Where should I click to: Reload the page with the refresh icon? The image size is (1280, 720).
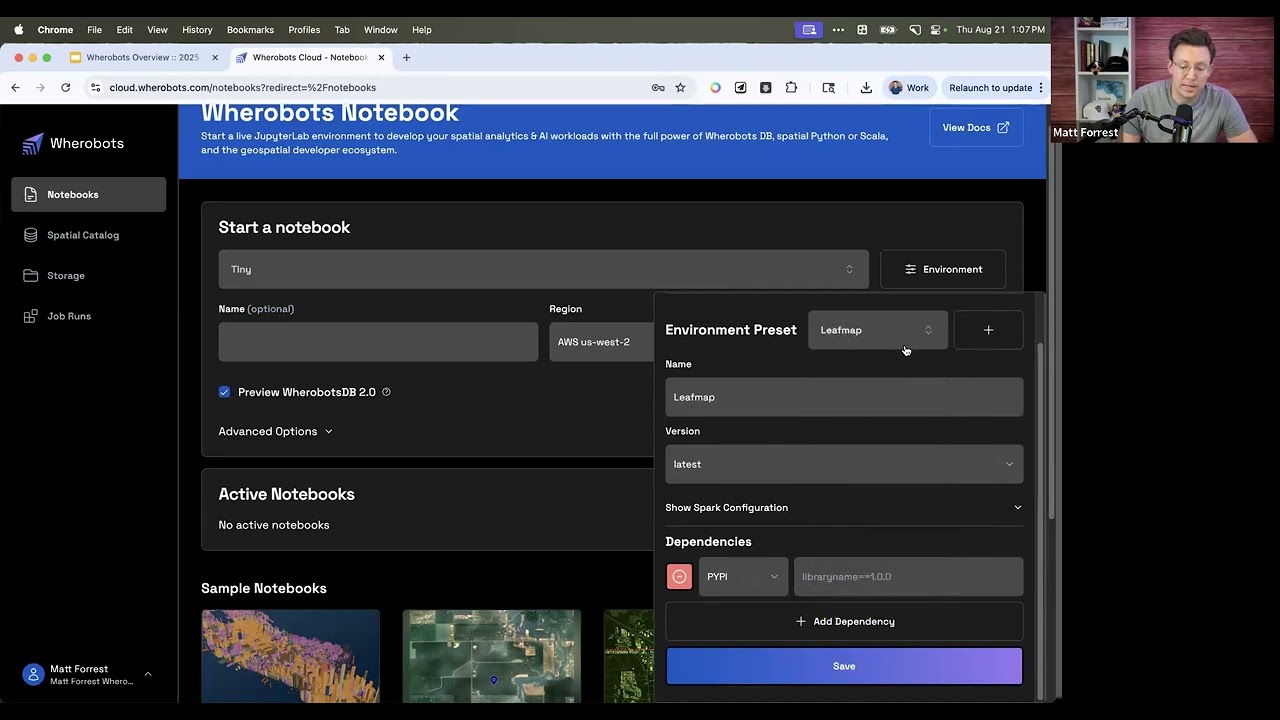click(x=65, y=88)
